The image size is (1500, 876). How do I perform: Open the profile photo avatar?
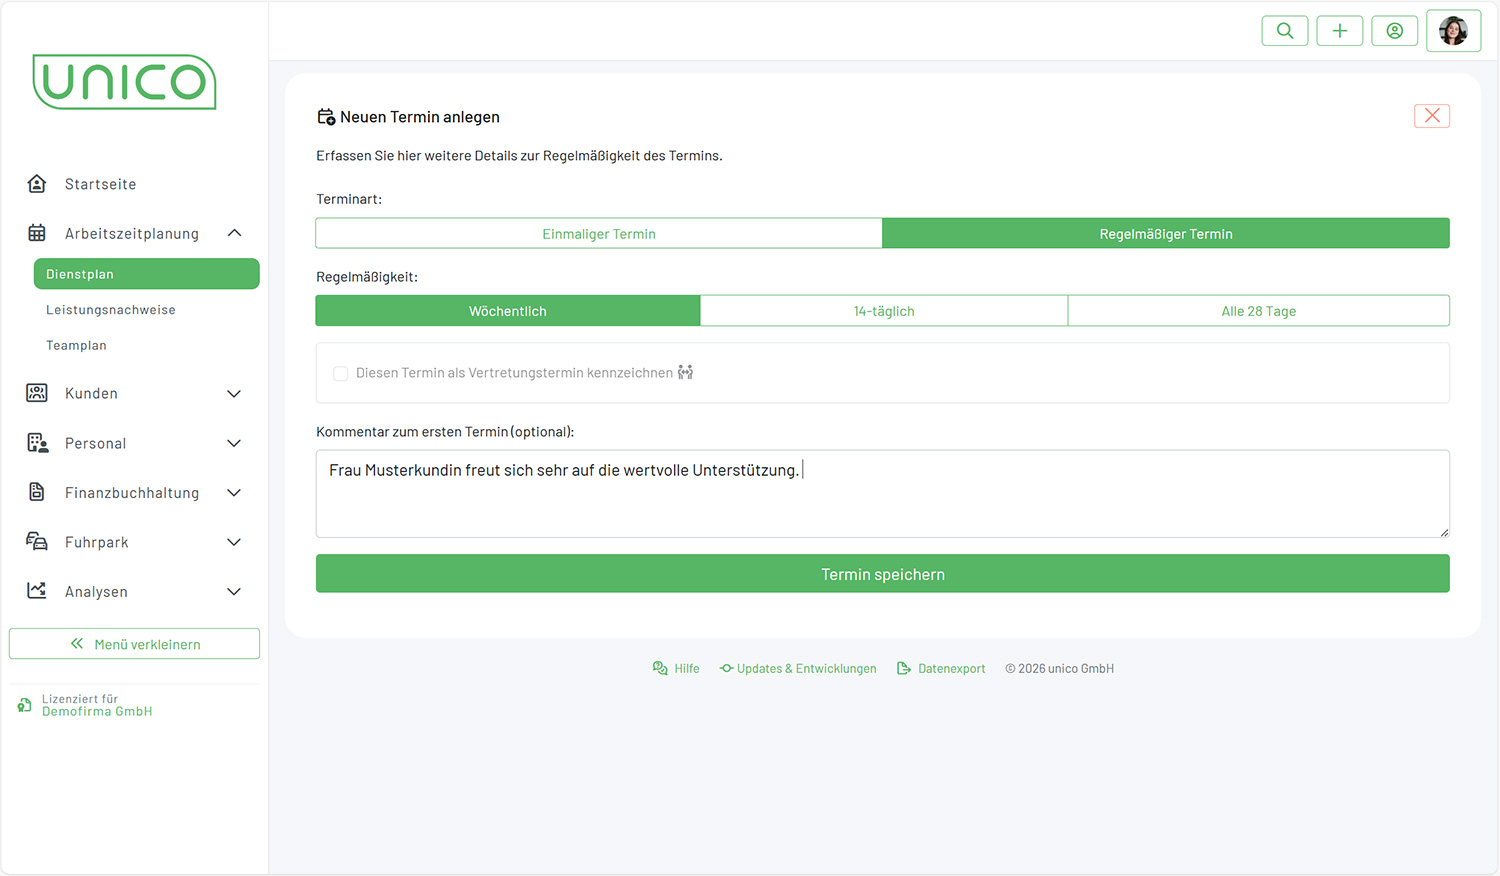(x=1453, y=31)
